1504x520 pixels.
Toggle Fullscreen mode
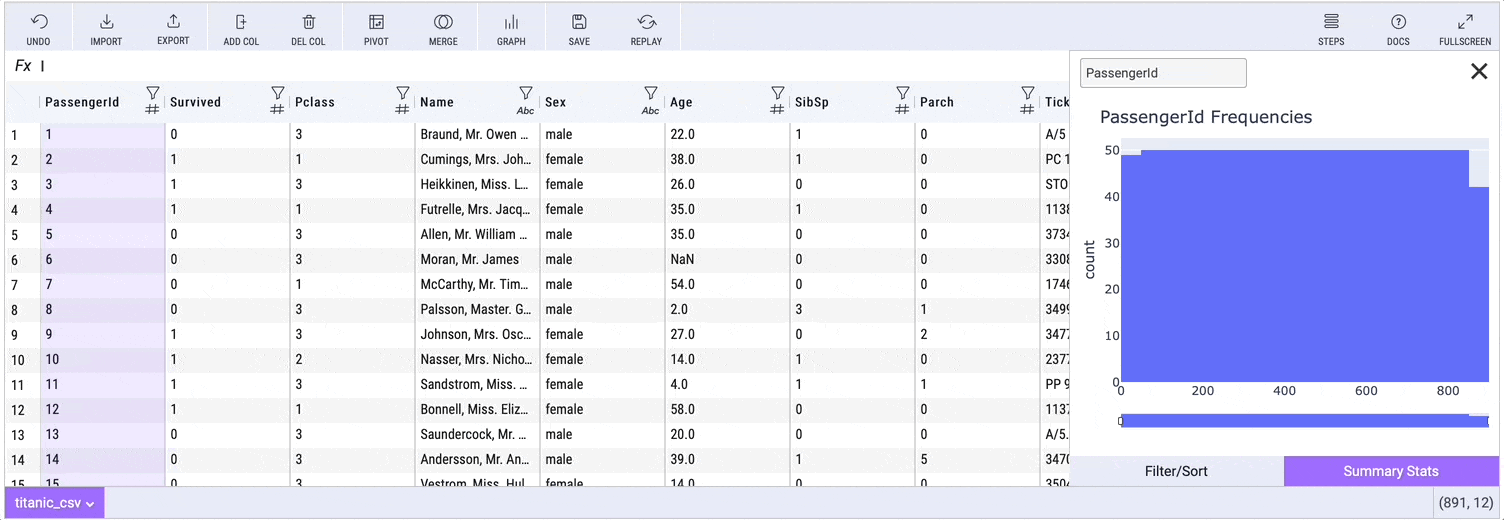coord(1464,23)
